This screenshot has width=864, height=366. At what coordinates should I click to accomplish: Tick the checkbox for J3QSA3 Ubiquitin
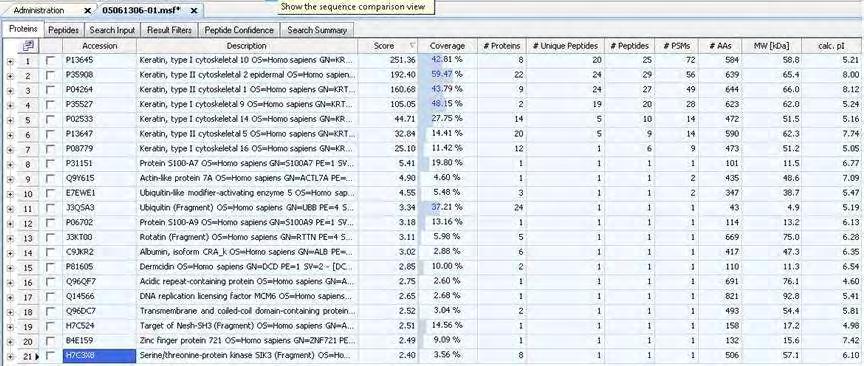point(50,208)
